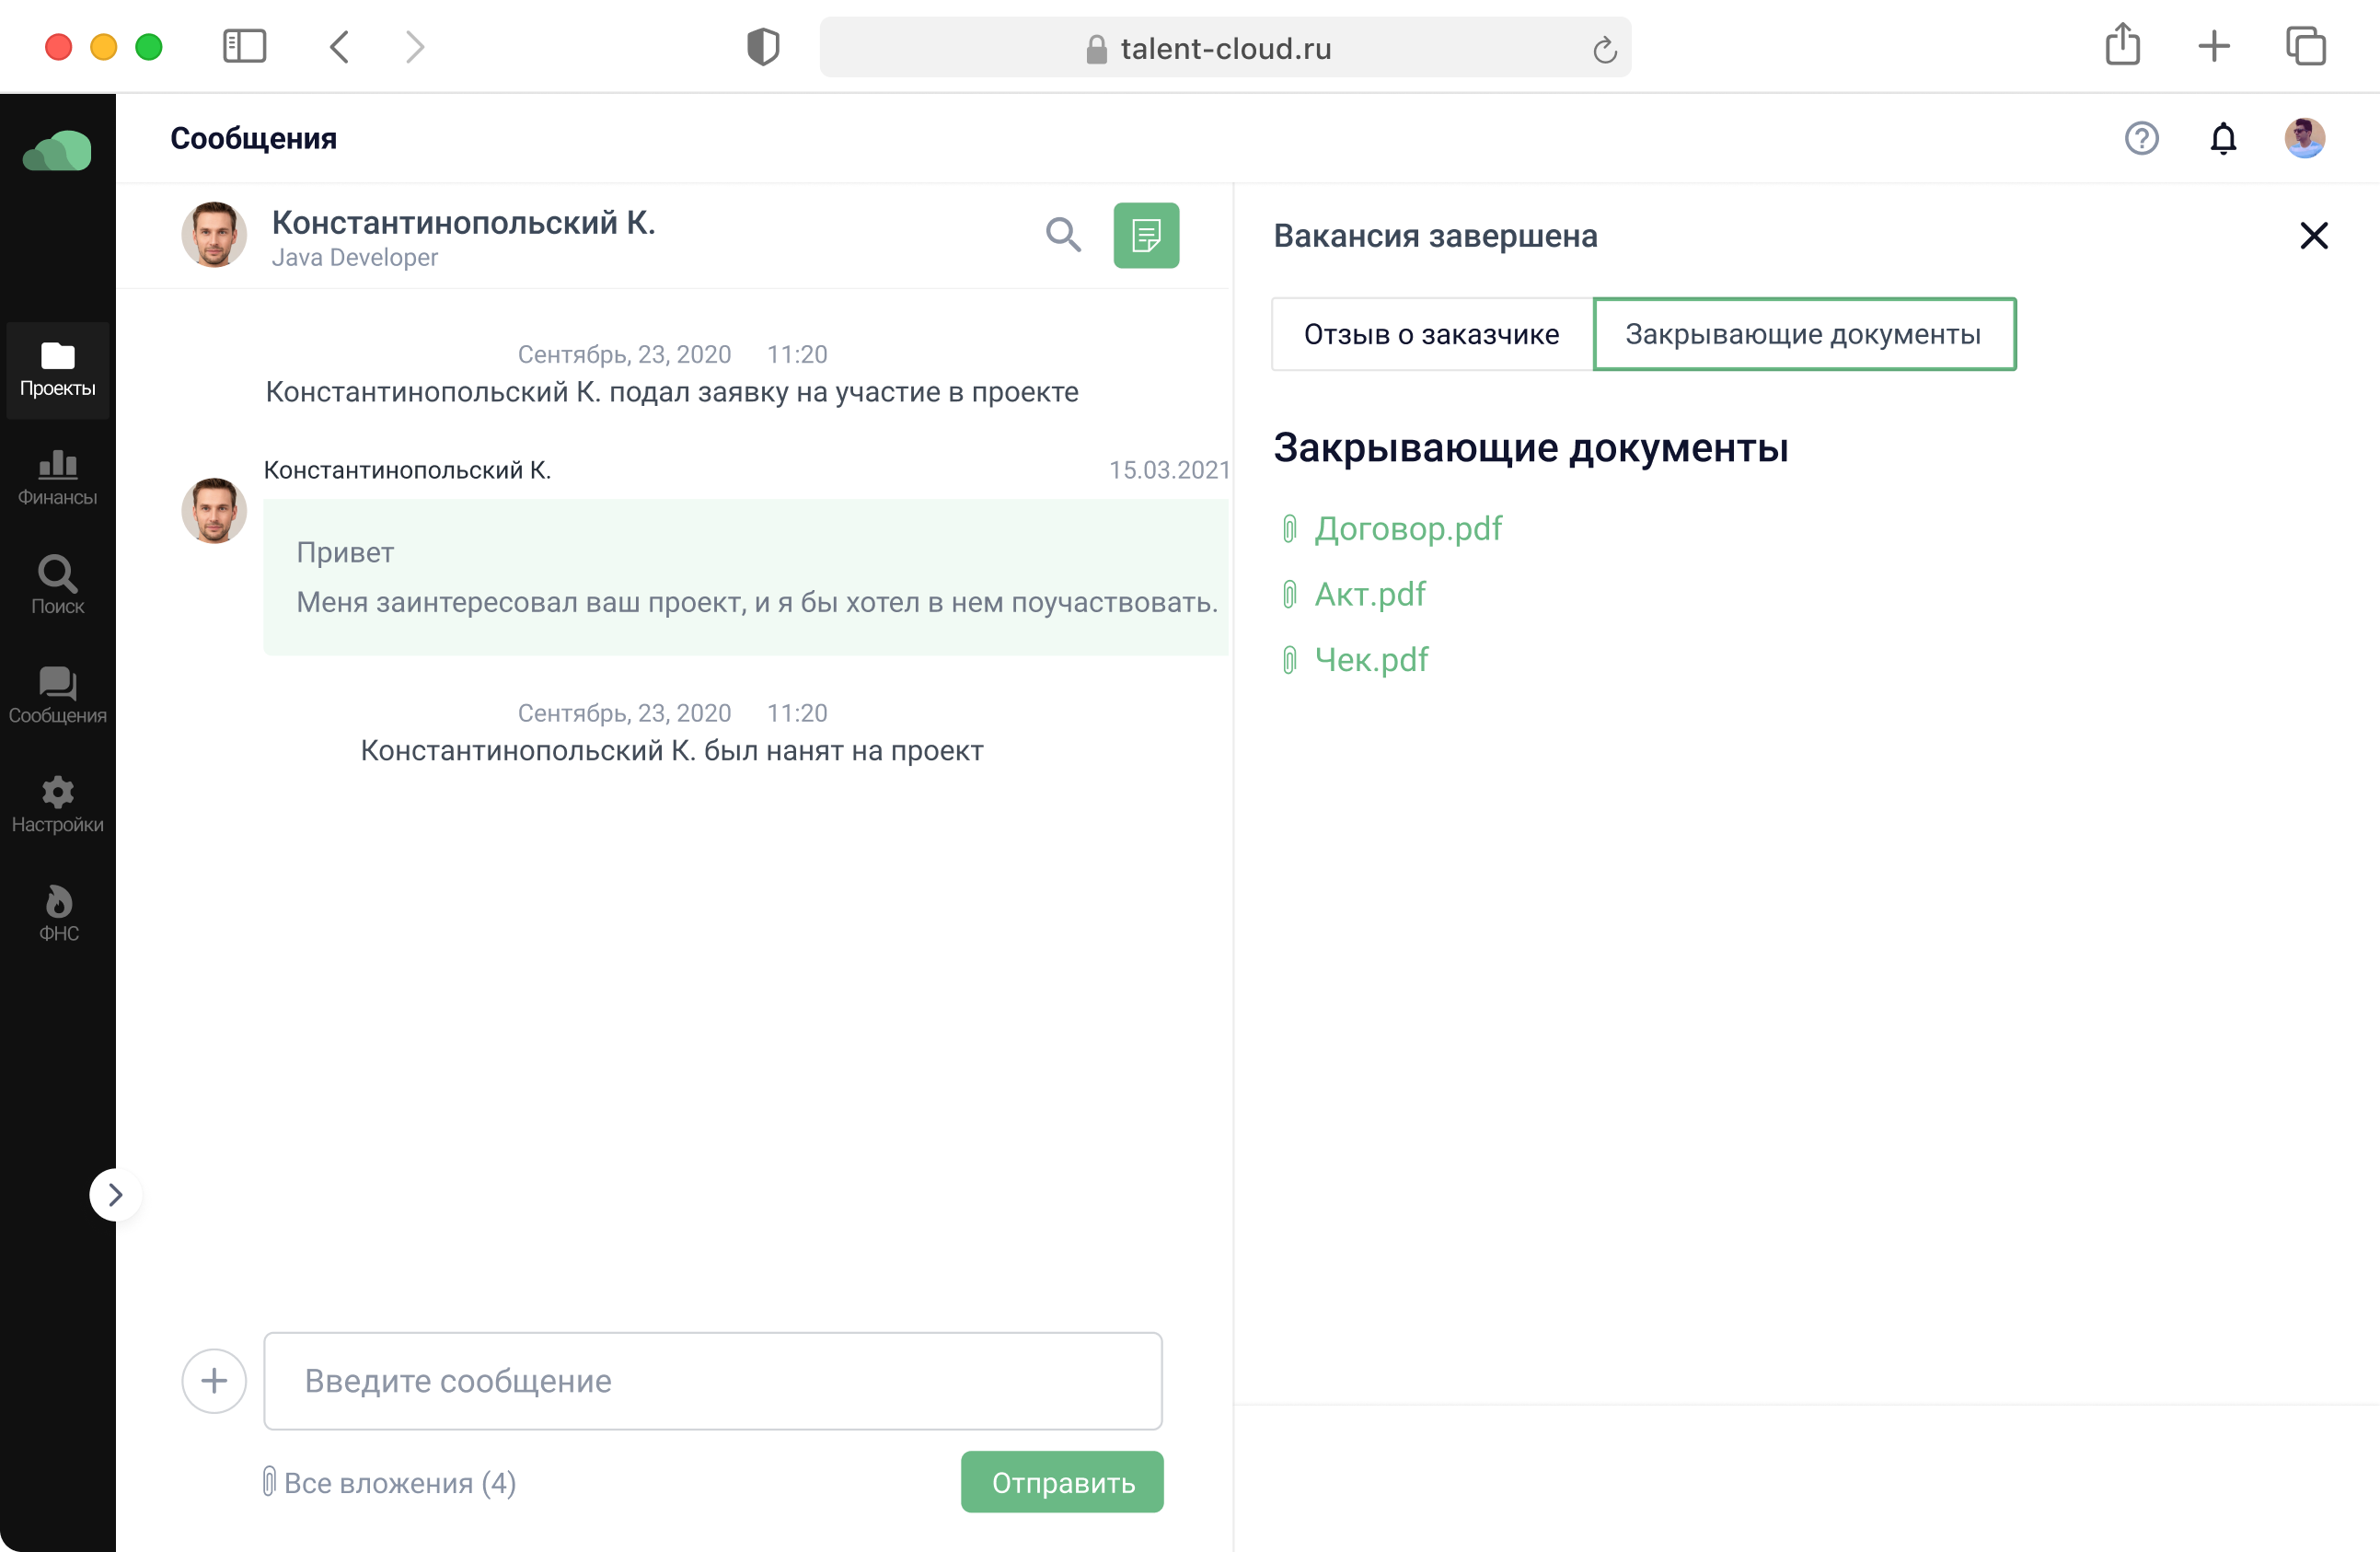The image size is (2380, 1552).
Task: Open the help question mark icon
Action: pyautogui.click(x=2142, y=138)
